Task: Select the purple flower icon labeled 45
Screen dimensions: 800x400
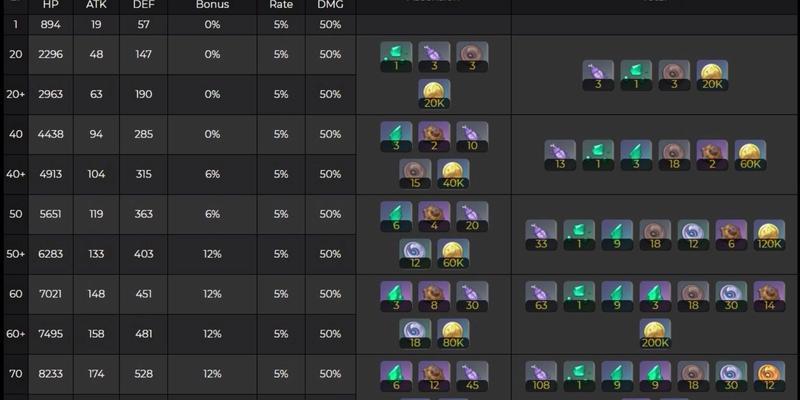Action: pyautogui.click(x=472, y=377)
